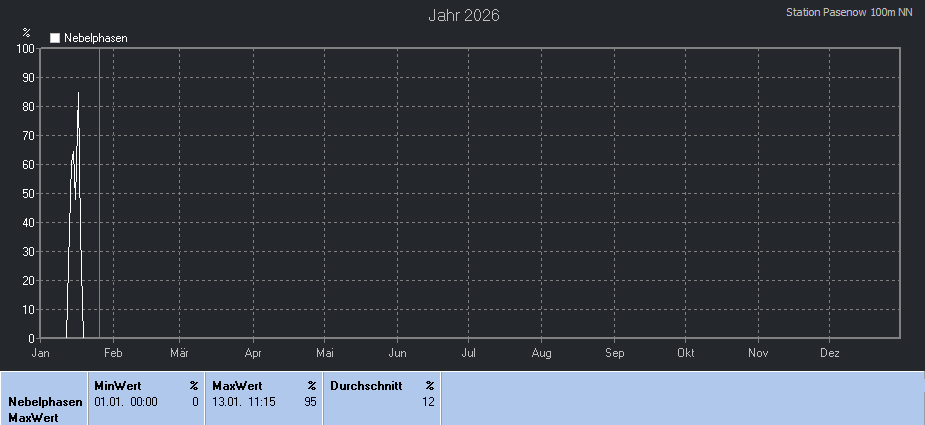Click the average value 12 in the table
Viewport: 925px width, 425px height.
pyautogui.click(x=428, y=401)
